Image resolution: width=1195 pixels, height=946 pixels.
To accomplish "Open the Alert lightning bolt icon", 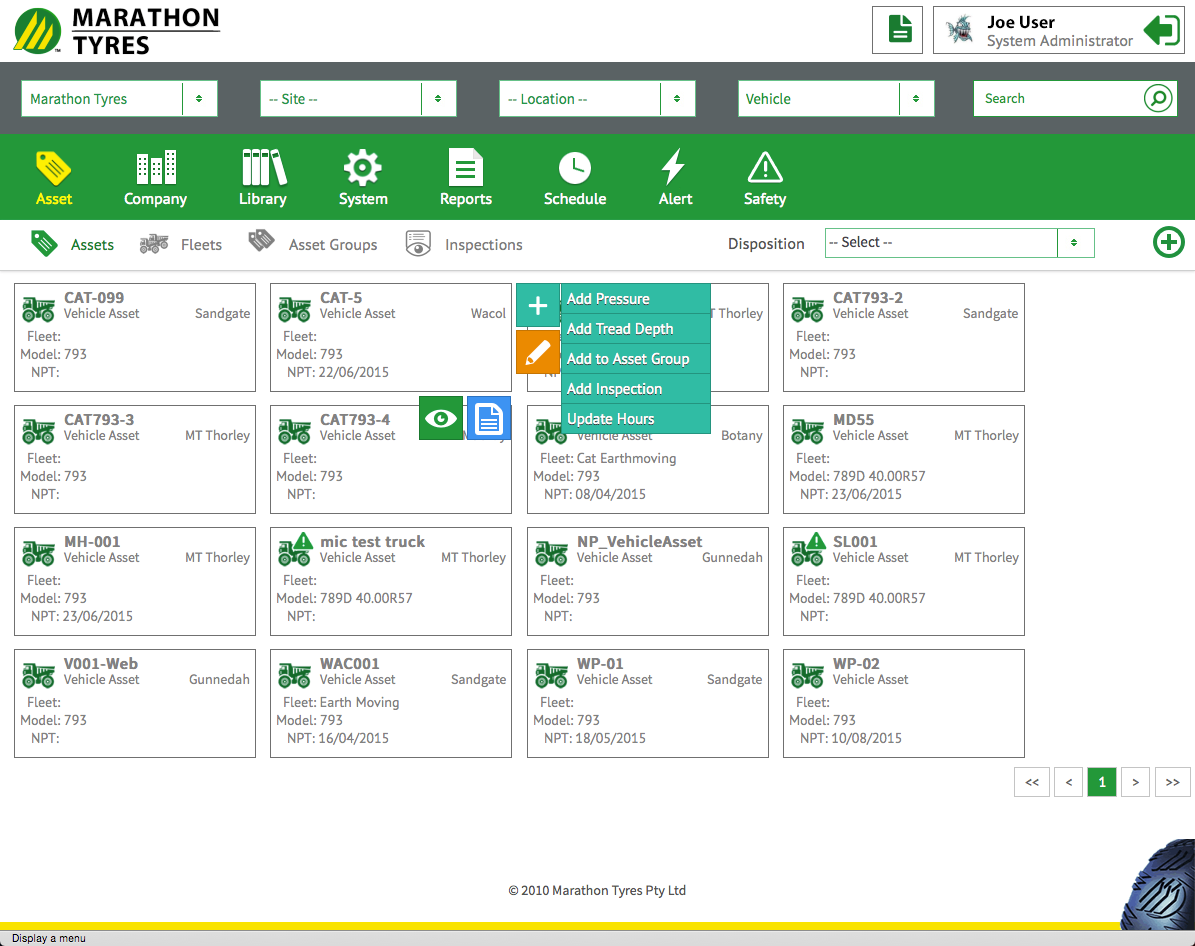I will [x=675, y=168].
